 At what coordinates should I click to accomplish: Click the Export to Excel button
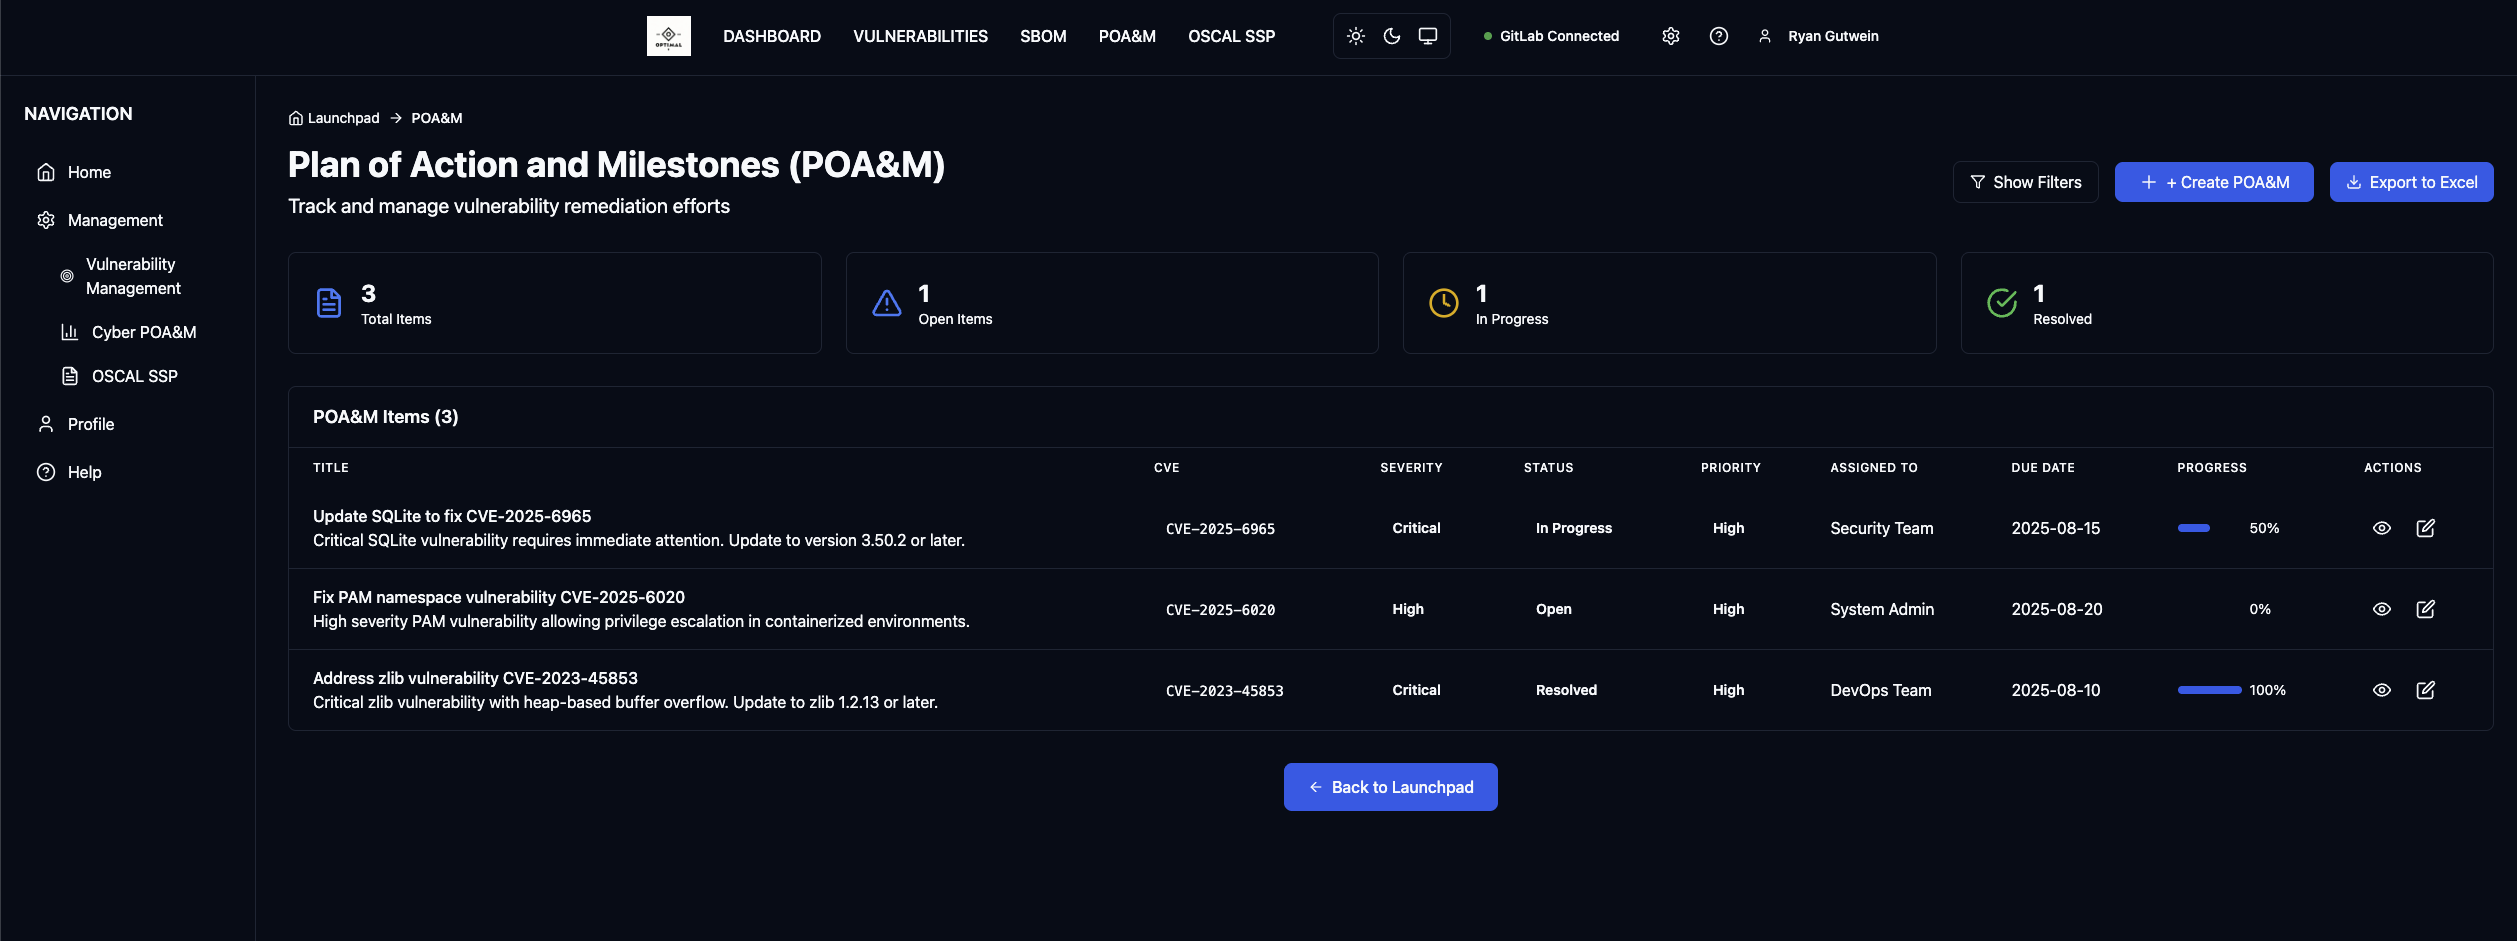click(2411, 182)
